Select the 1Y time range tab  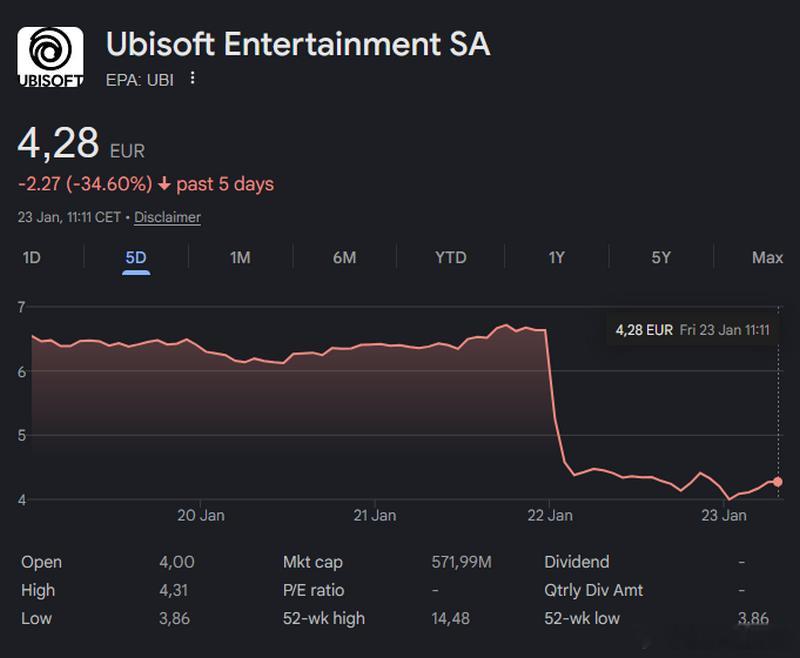557,257
